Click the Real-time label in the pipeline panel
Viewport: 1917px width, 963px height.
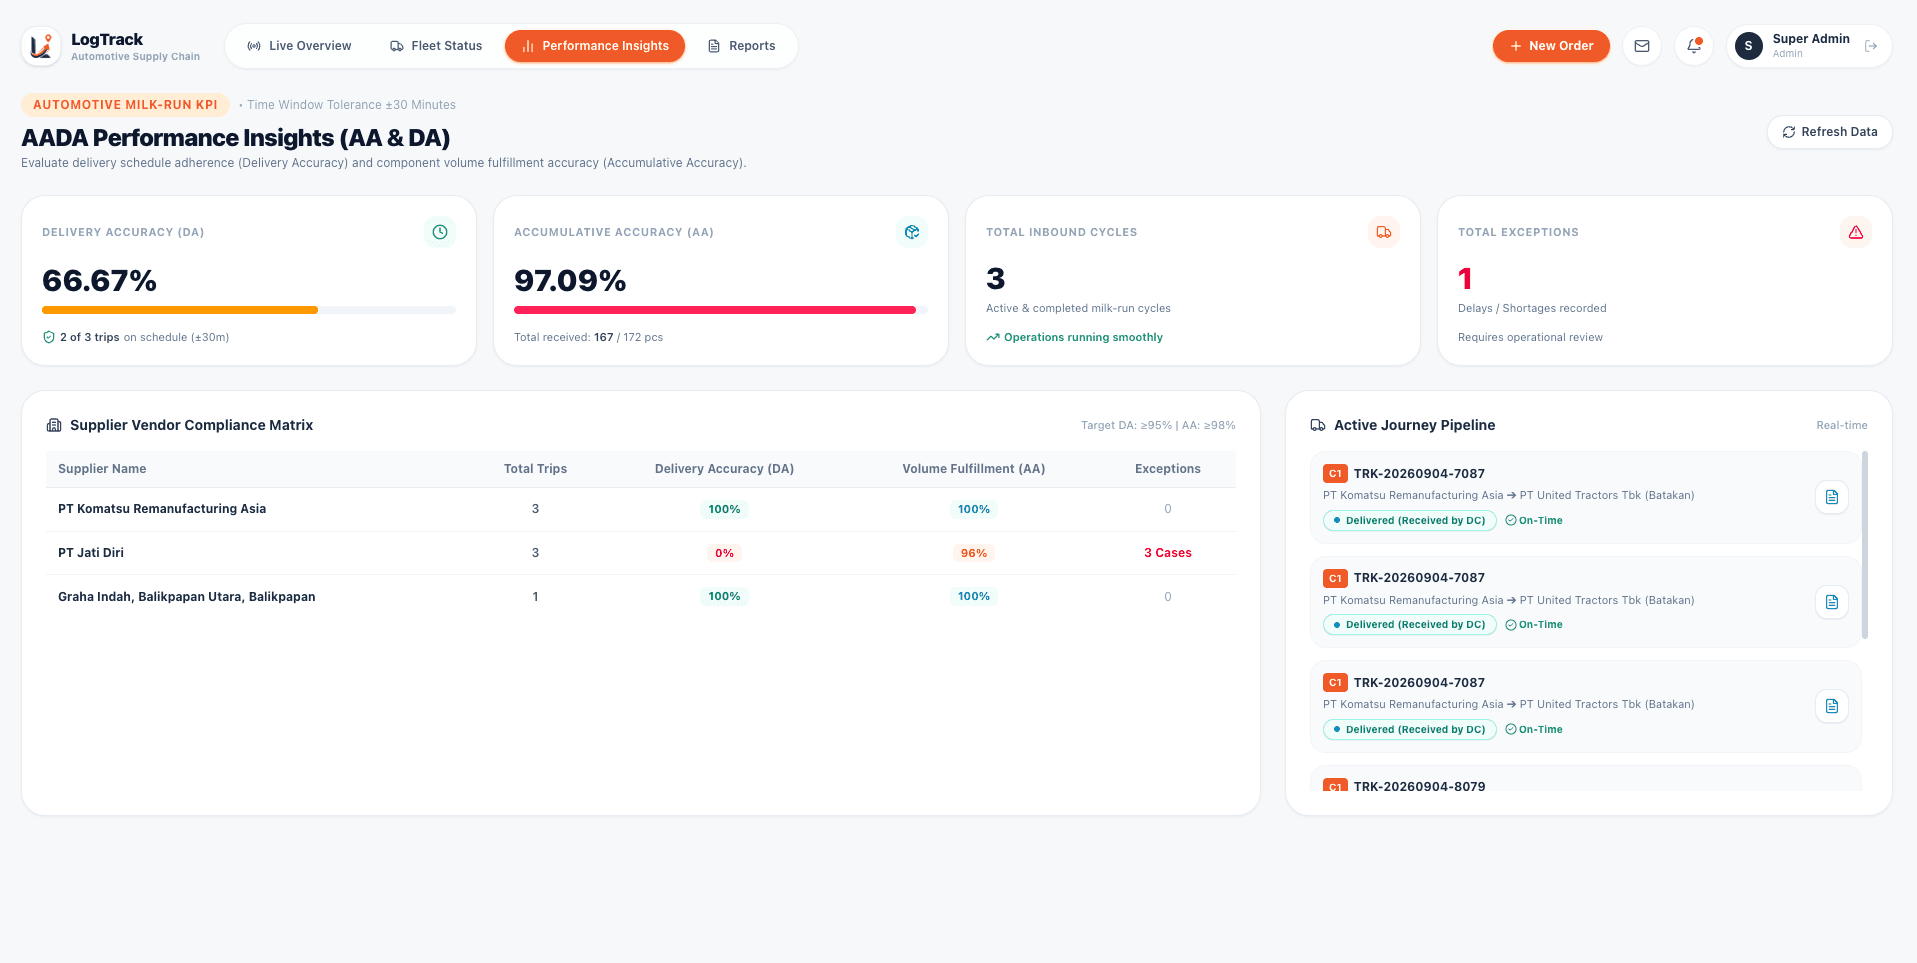click(x=1842, y=425)
